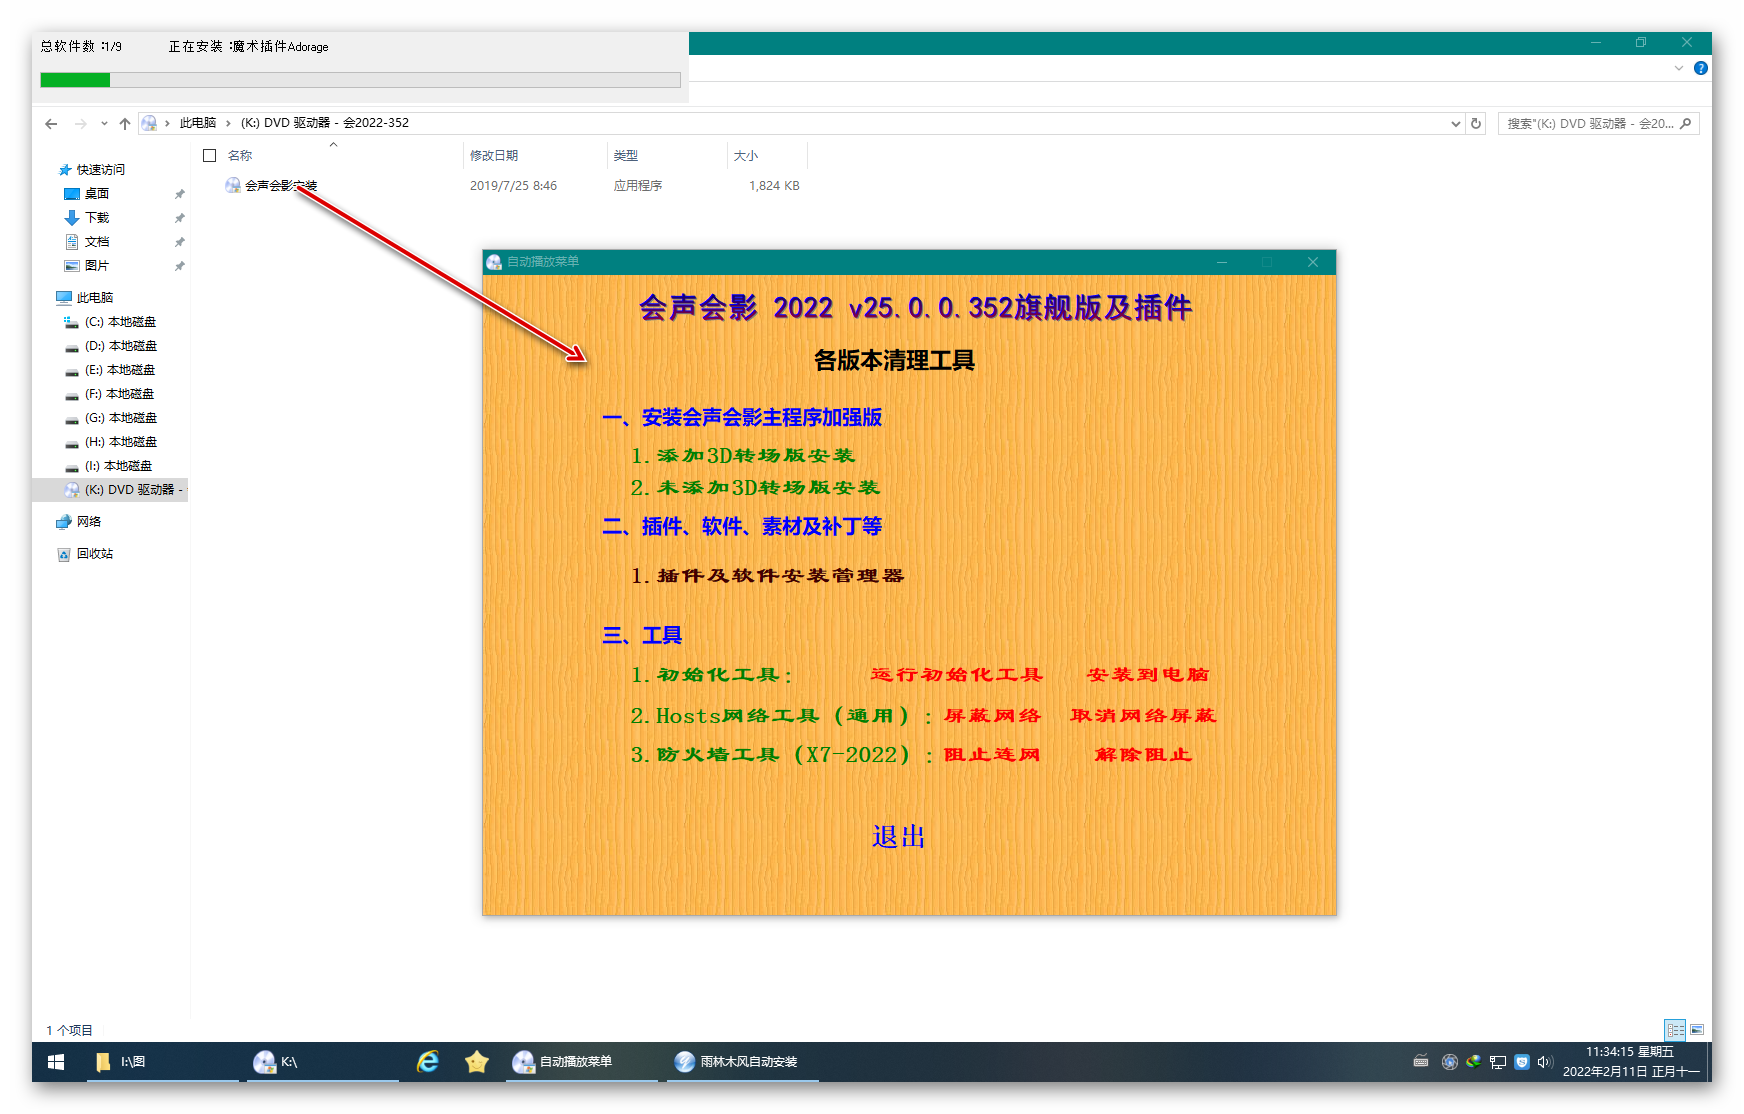Open 插件及软件安装管理器
The image size is (1744, 1114).
tap(767, 576)
